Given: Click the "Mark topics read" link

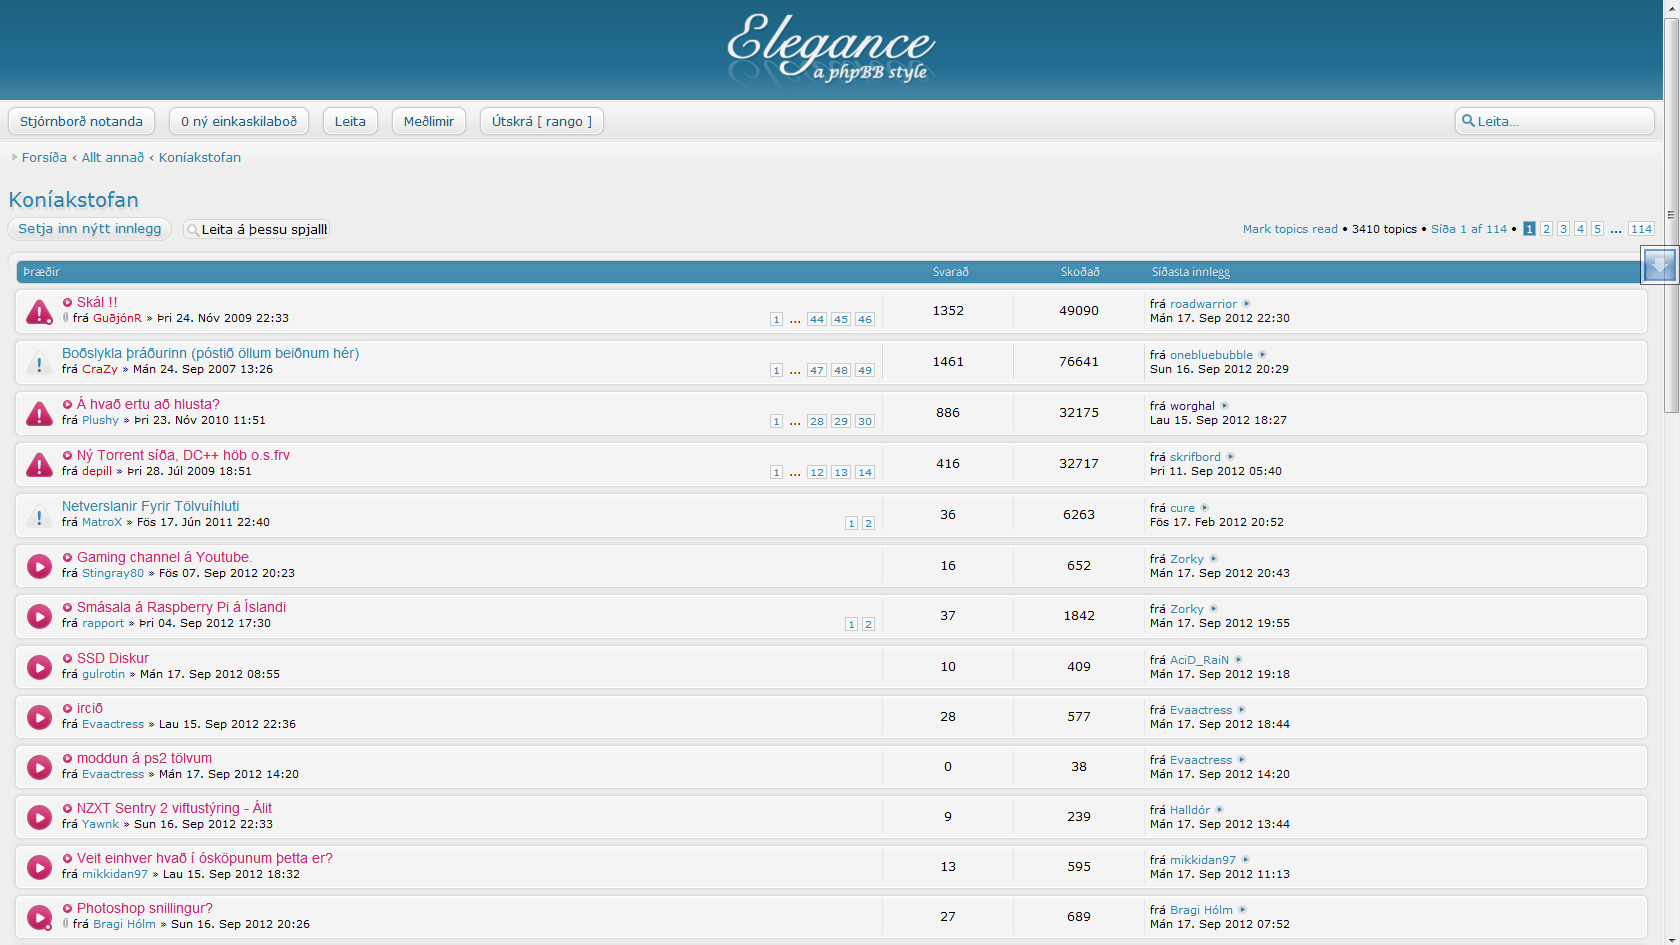Looking at the screenshot, I should click(x=1289, y=229).
